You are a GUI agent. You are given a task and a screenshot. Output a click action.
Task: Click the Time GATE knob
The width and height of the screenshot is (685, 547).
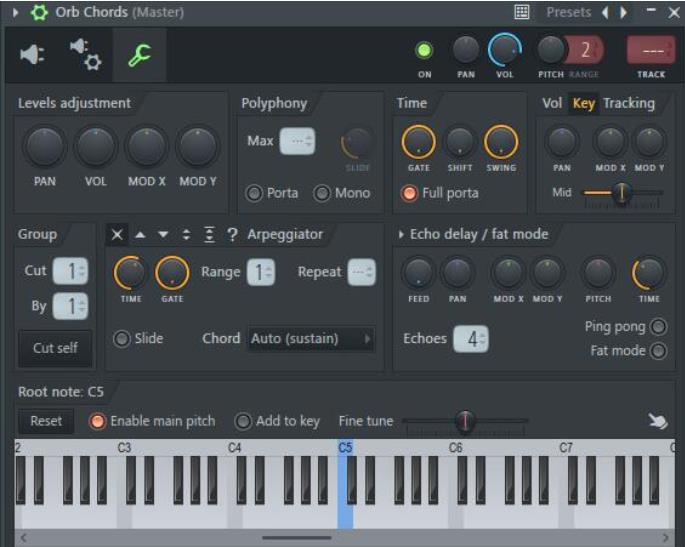tap(418, 142)
